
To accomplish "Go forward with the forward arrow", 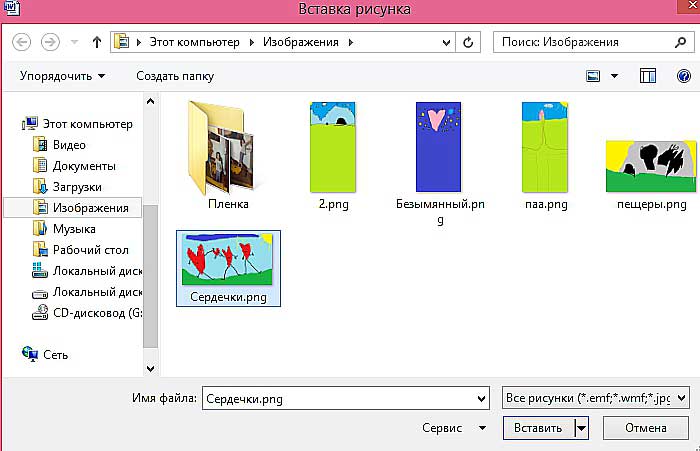I will pyautogui.click(x=50, y=42).
